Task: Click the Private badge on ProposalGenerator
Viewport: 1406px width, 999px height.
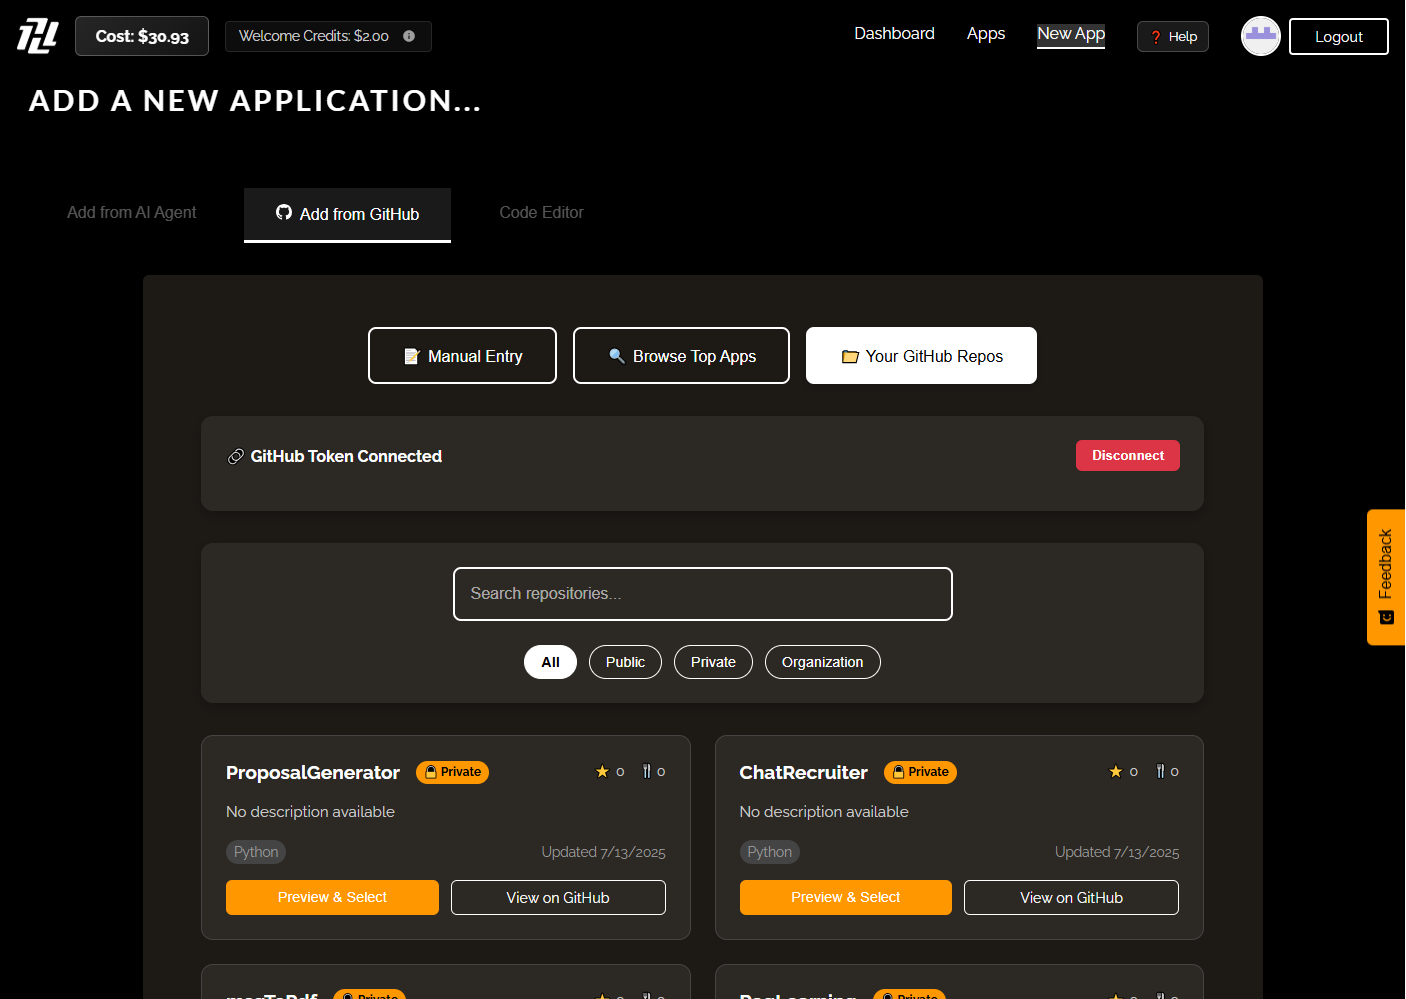Action: click(452, 772)
